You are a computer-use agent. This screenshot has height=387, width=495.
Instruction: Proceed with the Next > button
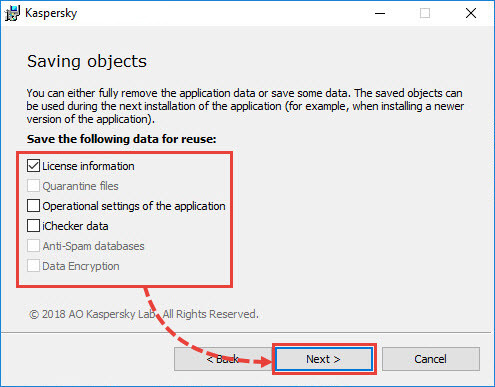click(324, 359)
